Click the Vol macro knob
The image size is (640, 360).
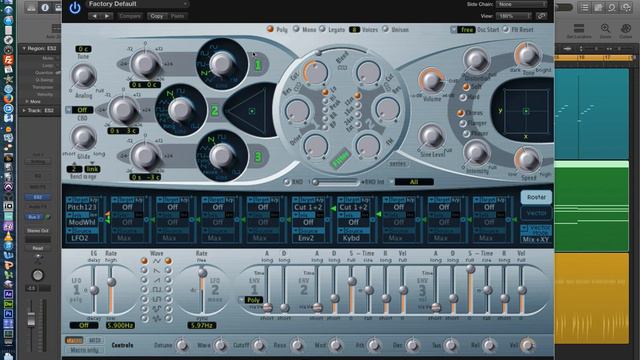point(527,345)
